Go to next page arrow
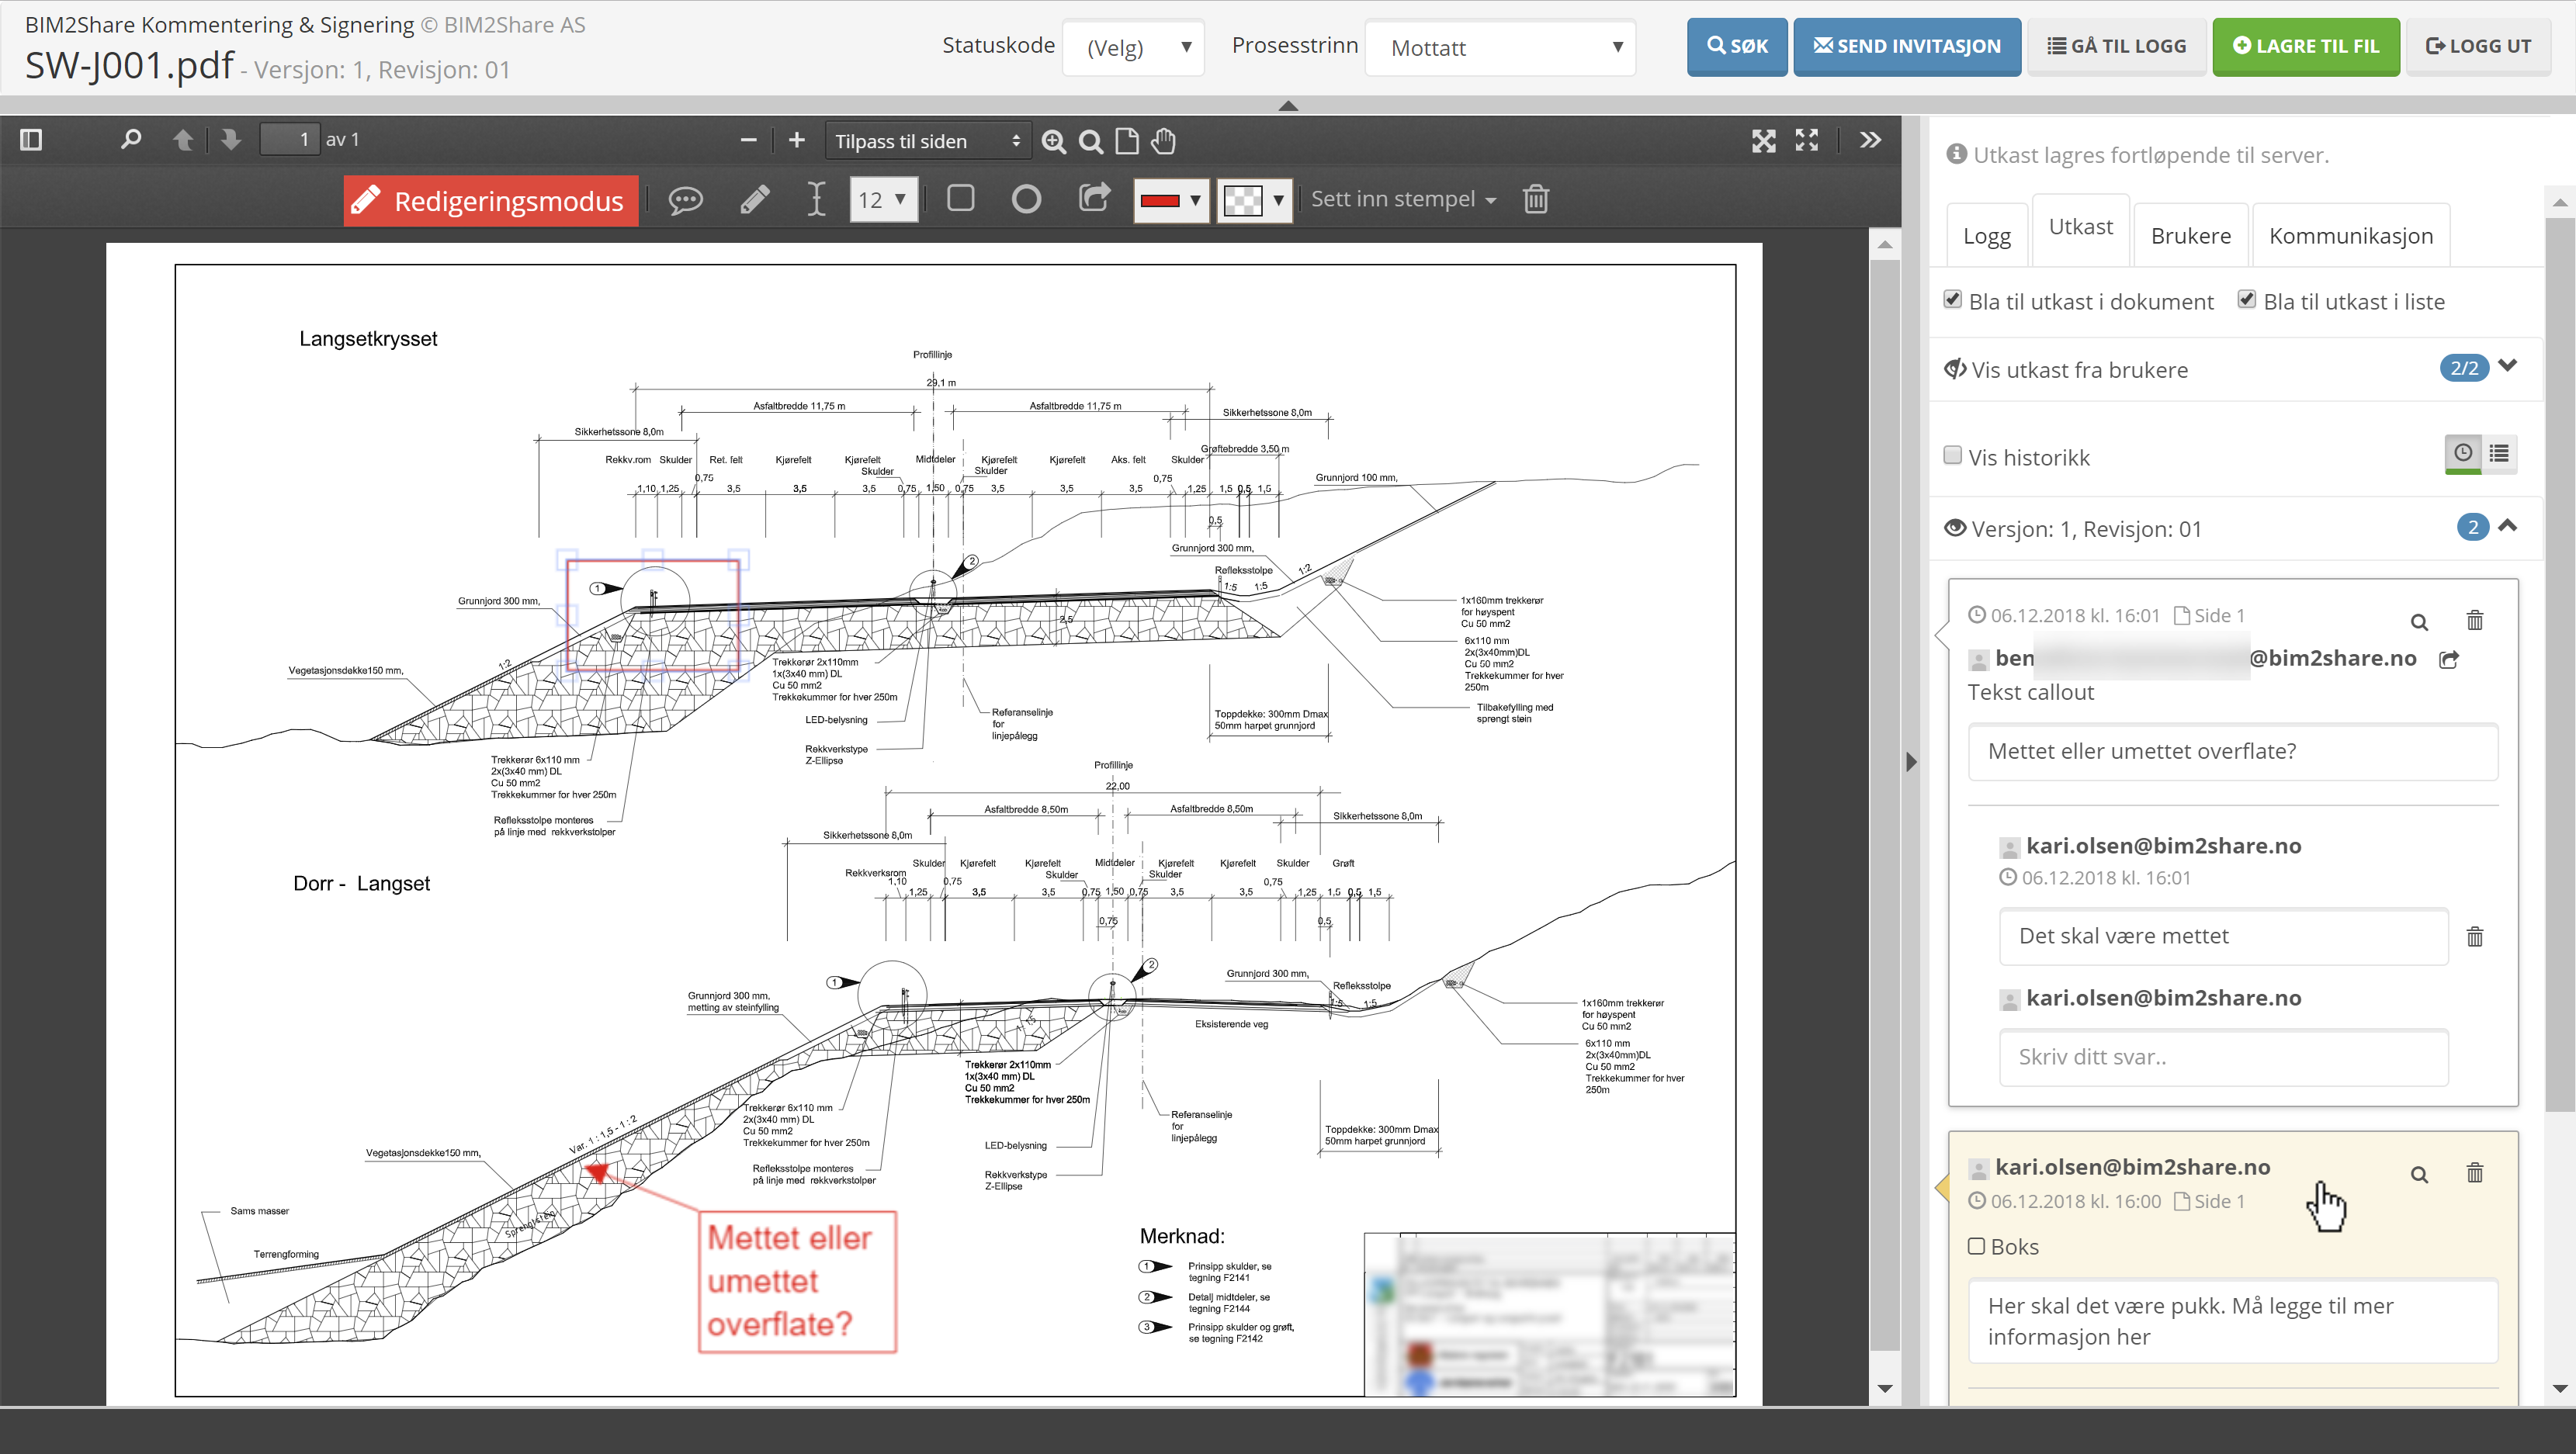 pos(231,140)
